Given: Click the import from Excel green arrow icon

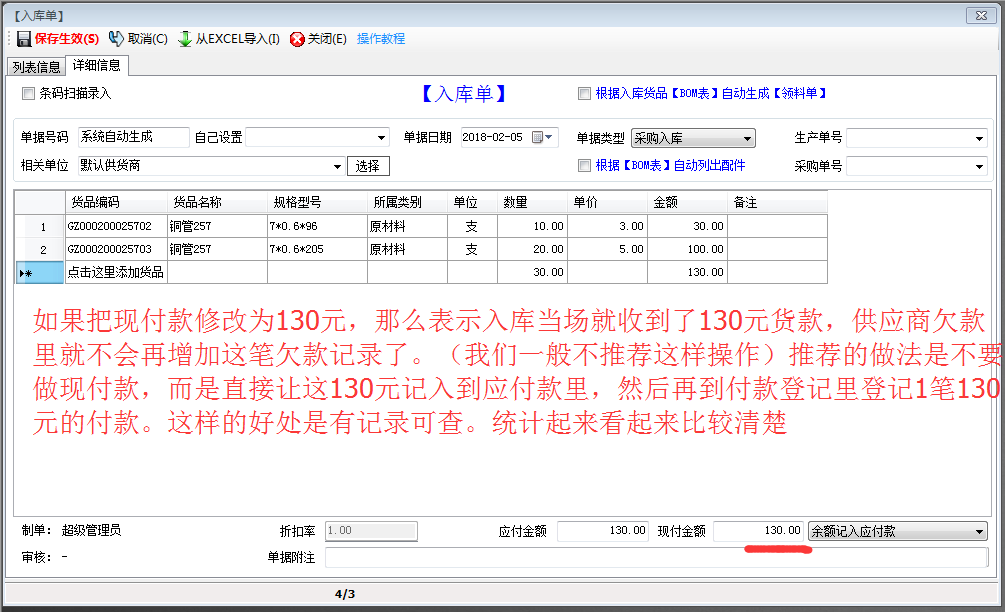Looking at the screenshot, I should pos(185,39).
